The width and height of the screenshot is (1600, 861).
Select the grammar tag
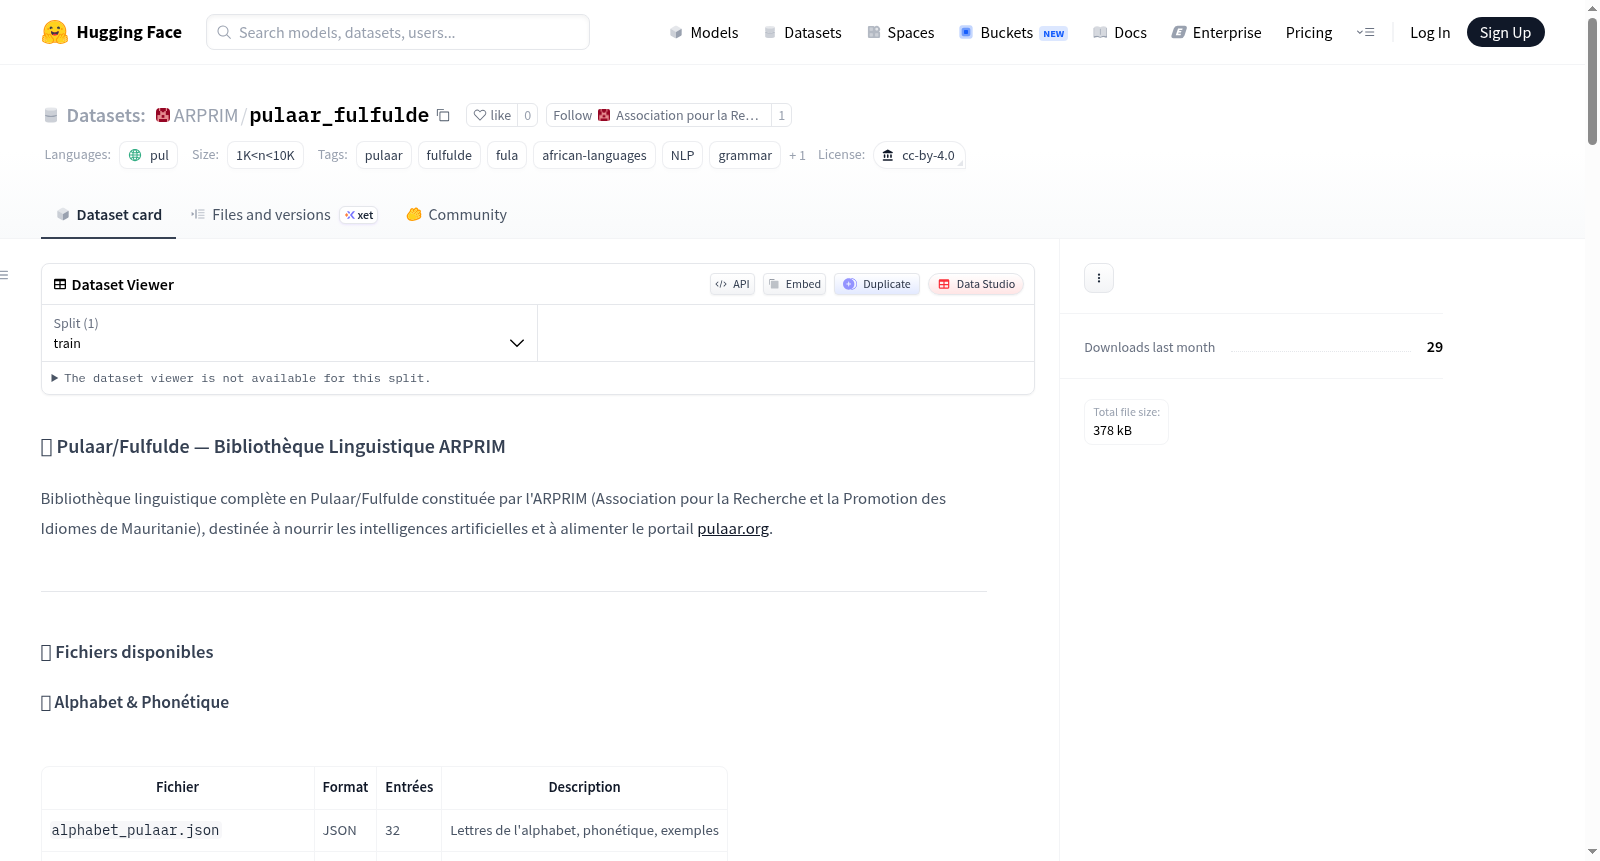[x=745, y=155]
